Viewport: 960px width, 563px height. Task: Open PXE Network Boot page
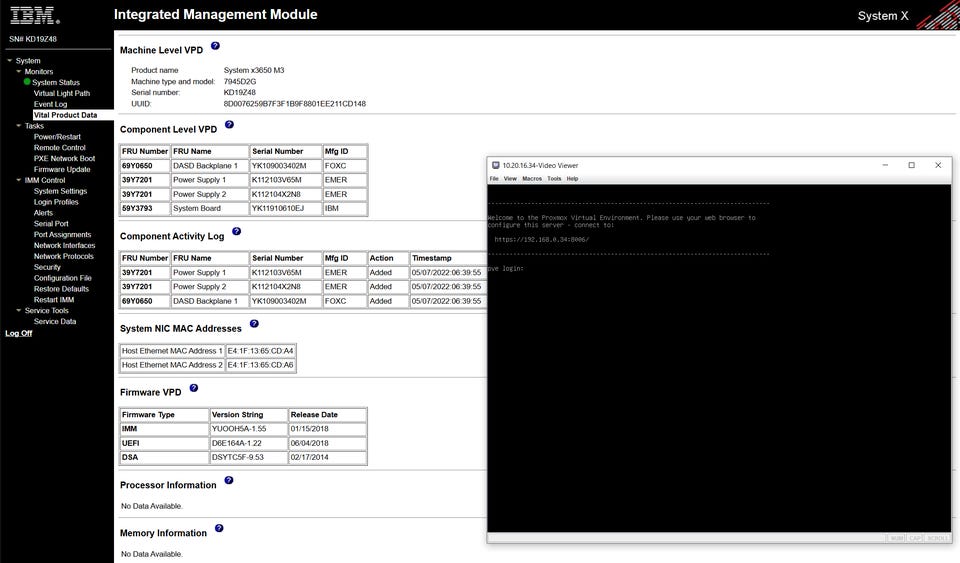[64, 158]
